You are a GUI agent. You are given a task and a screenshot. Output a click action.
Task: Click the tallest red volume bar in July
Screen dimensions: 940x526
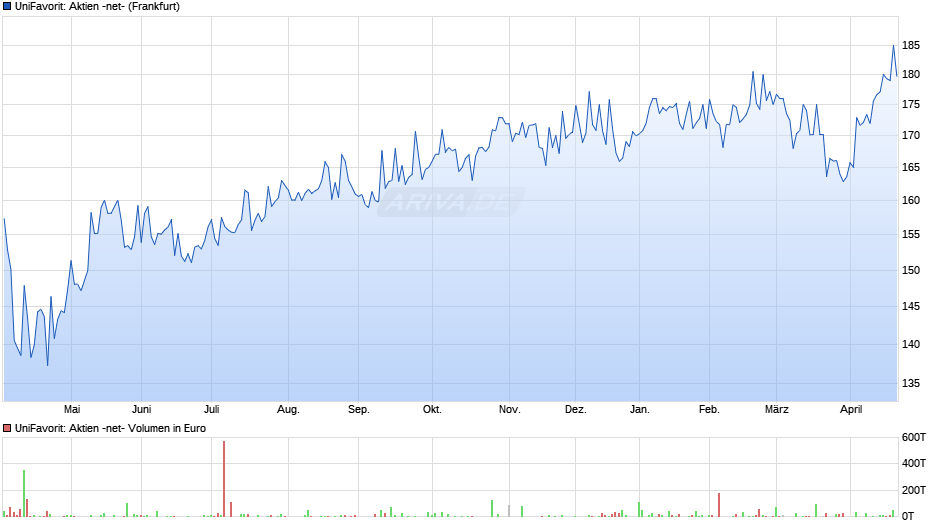224,479
